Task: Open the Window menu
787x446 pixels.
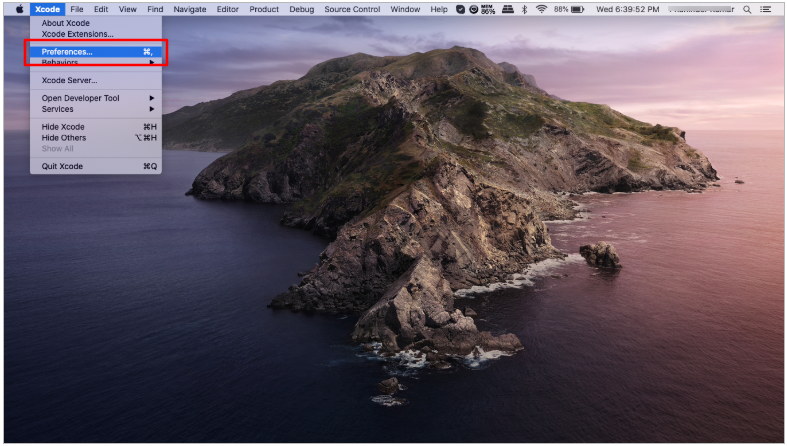Action: [405, 9]
